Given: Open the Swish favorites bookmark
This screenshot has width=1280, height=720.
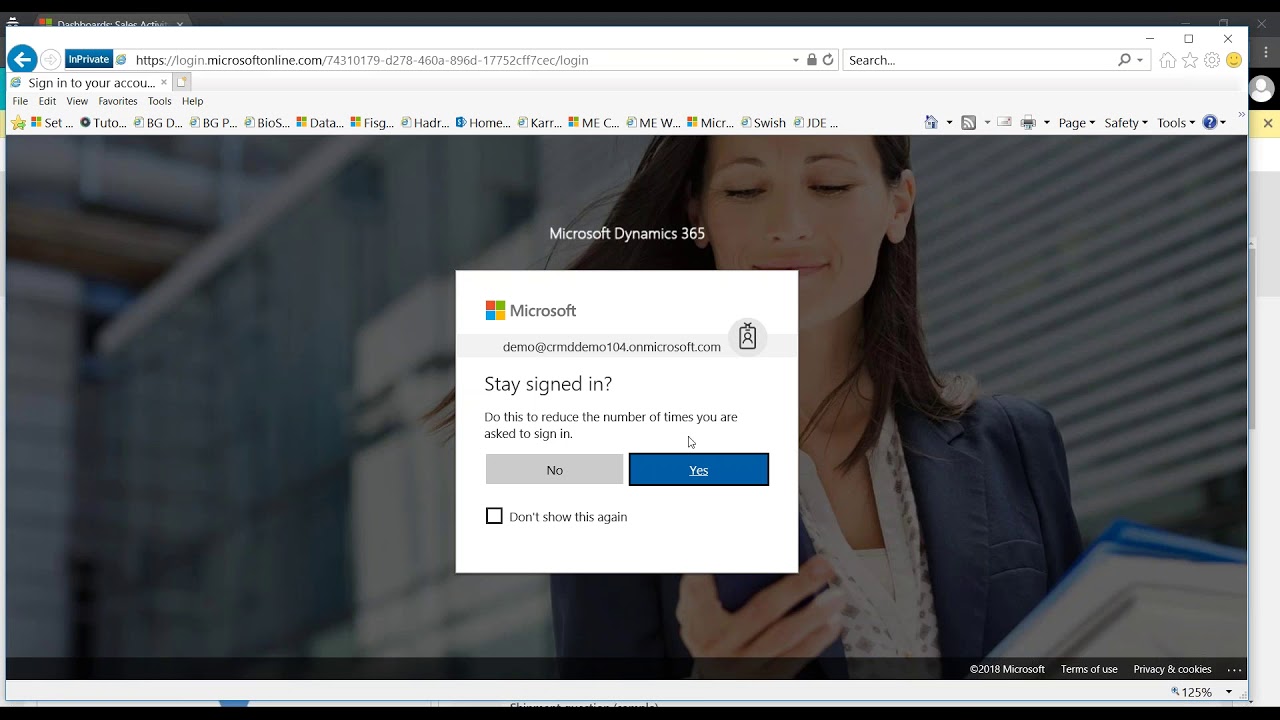Looking at the screenshot, I should point(763,123).
